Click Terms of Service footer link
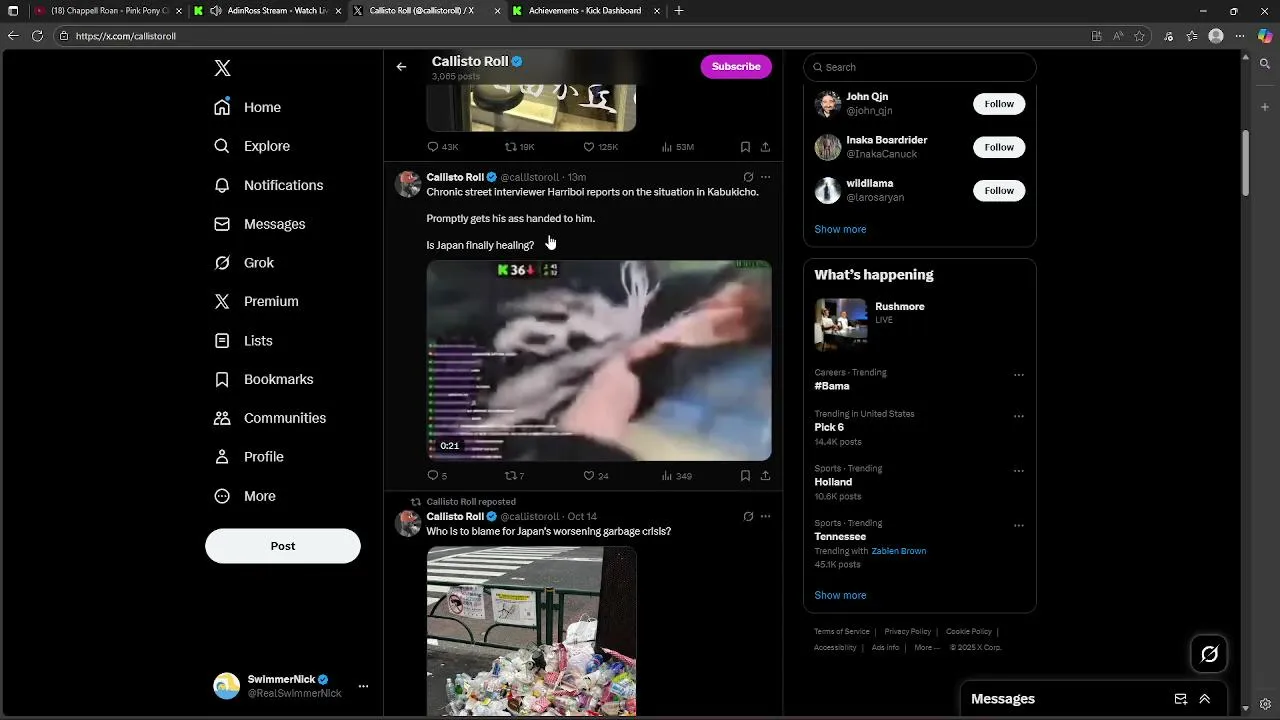This screenshot has height=720, width=1280. point(842,632)
